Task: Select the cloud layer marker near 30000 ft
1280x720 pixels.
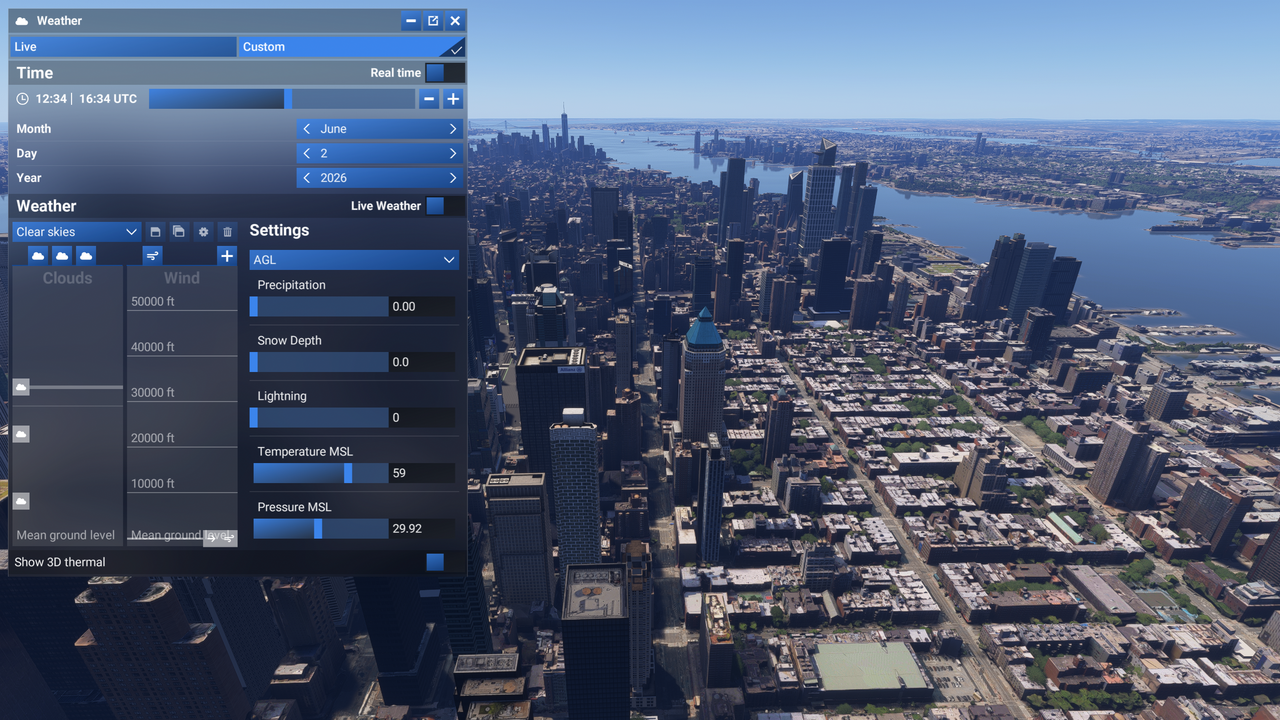Action: (21, 387)
